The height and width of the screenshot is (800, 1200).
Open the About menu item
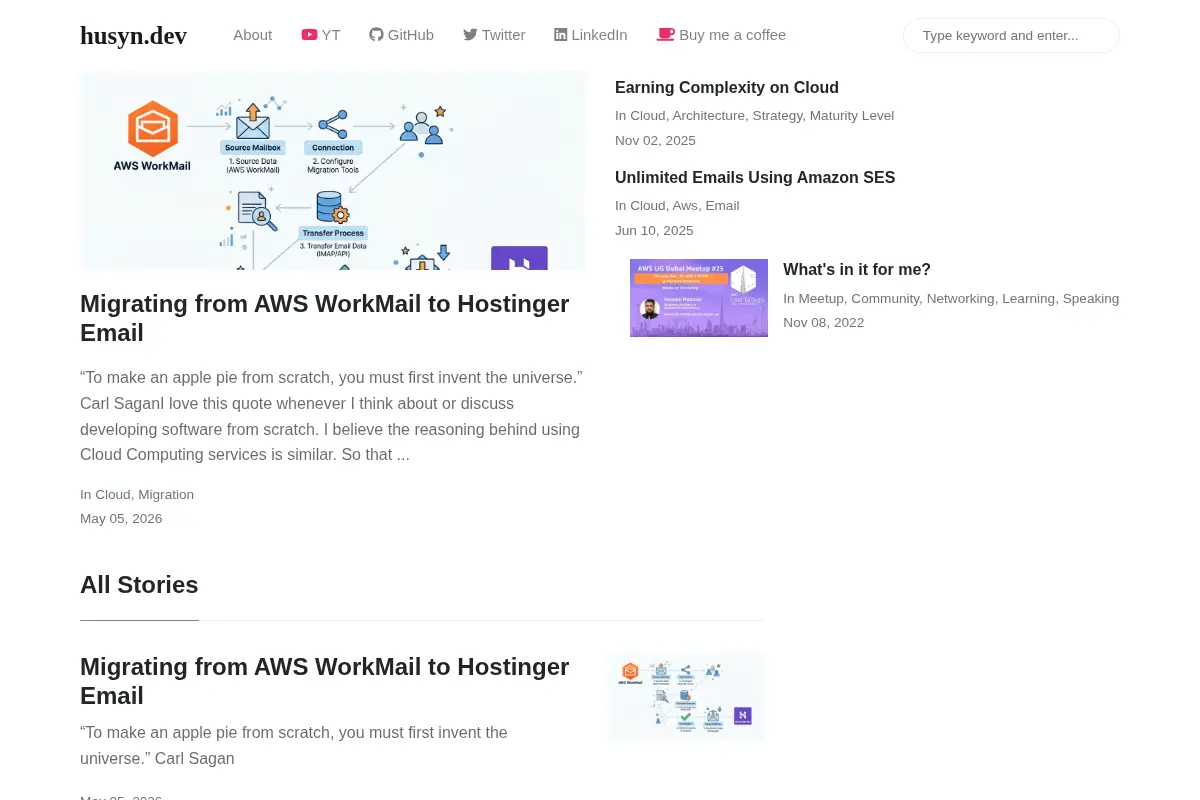click(252, 35)
